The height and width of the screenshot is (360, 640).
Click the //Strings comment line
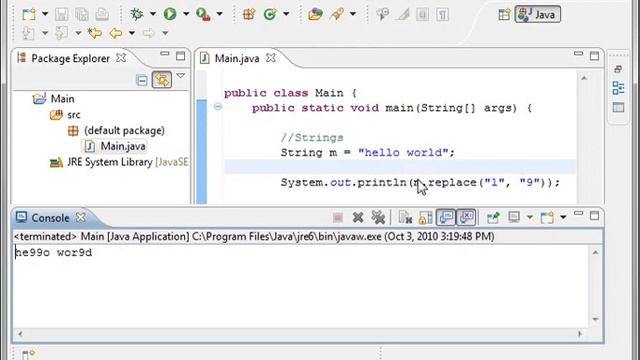click(x=312, y=138)
